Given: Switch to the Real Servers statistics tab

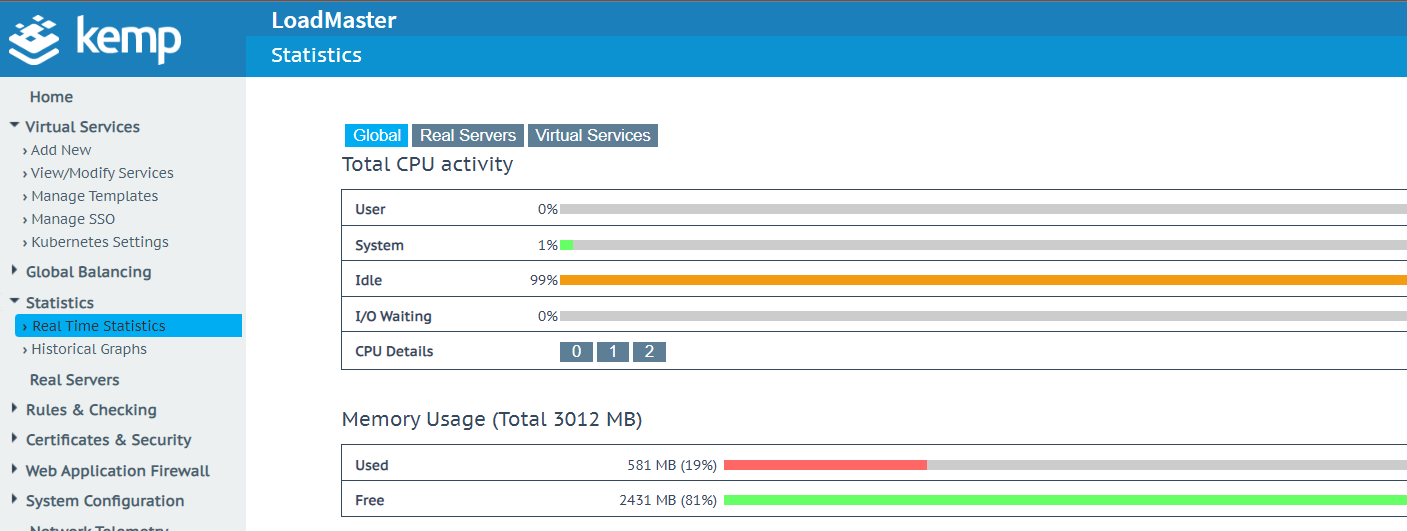Looking at the screenshot, I should (x=468, y=135).
